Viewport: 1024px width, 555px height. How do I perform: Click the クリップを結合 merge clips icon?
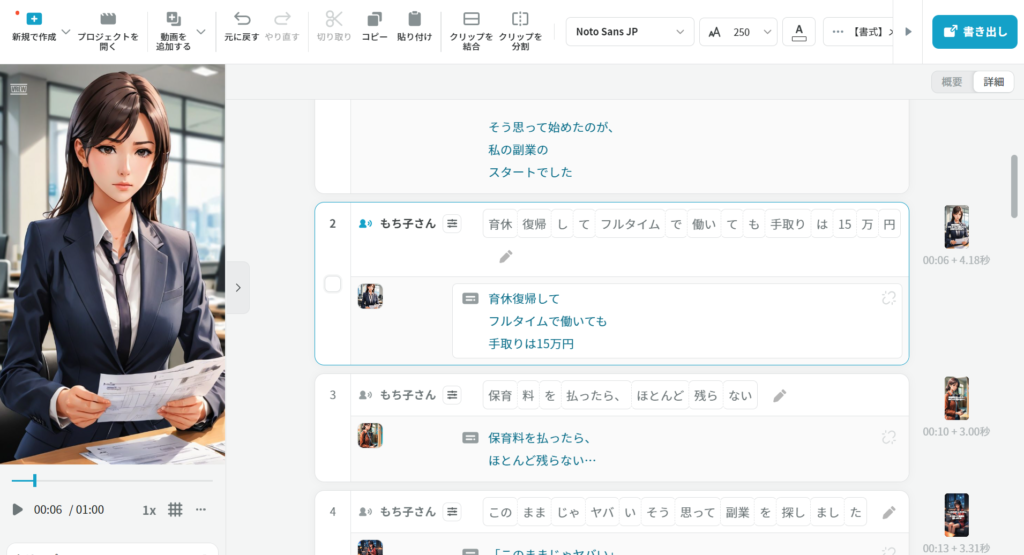(471, 19)
